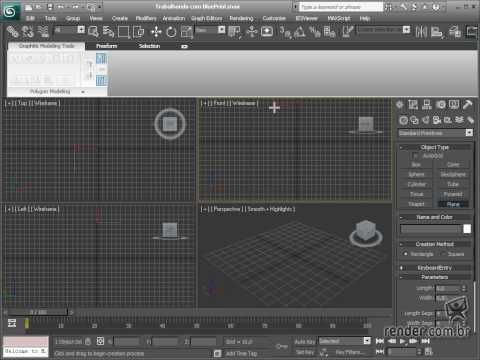
Task: Click the Unlink Selection tool
Action: click(28, 32)
